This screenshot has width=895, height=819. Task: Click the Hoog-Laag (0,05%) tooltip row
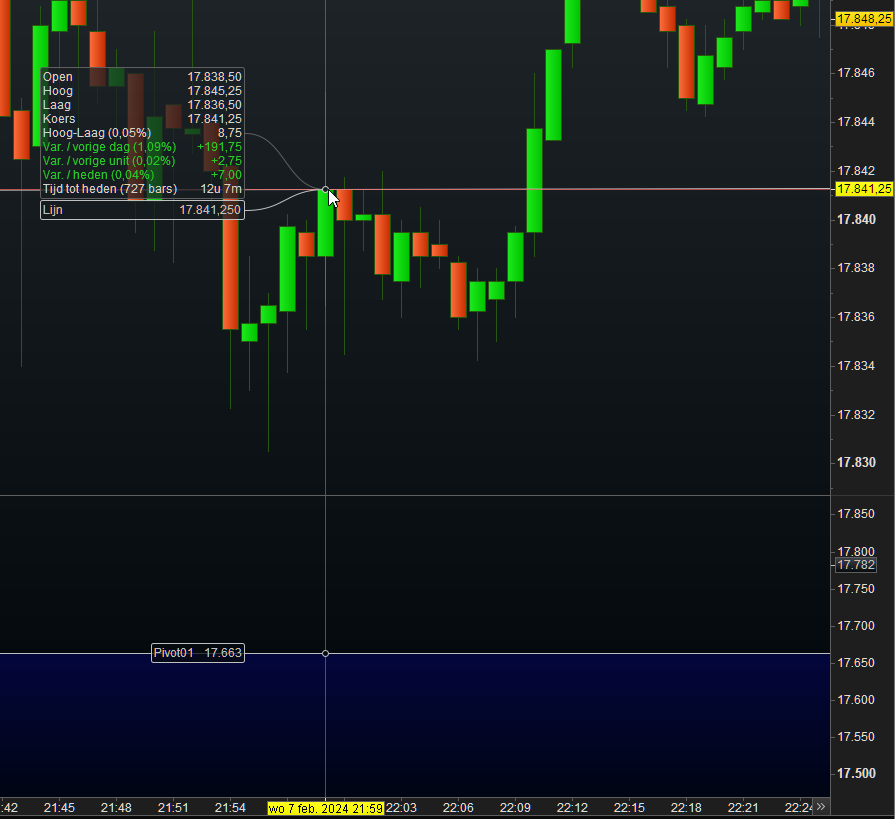coord(142,133)
